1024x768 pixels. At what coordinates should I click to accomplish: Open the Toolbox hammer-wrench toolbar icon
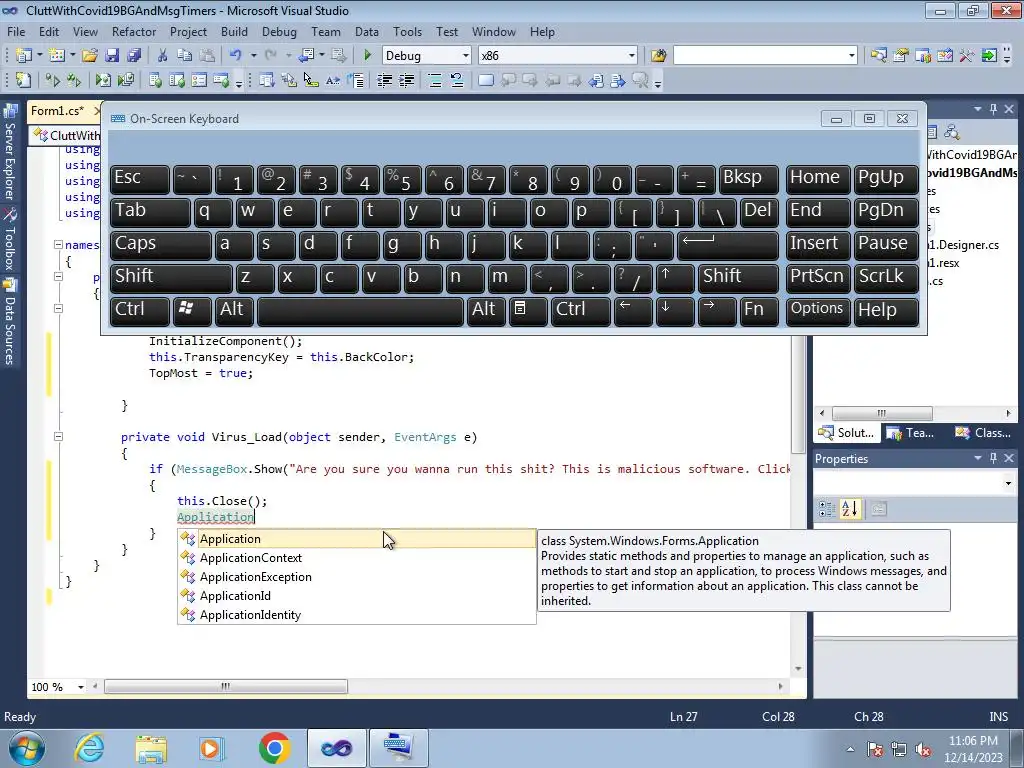(967, 56)
